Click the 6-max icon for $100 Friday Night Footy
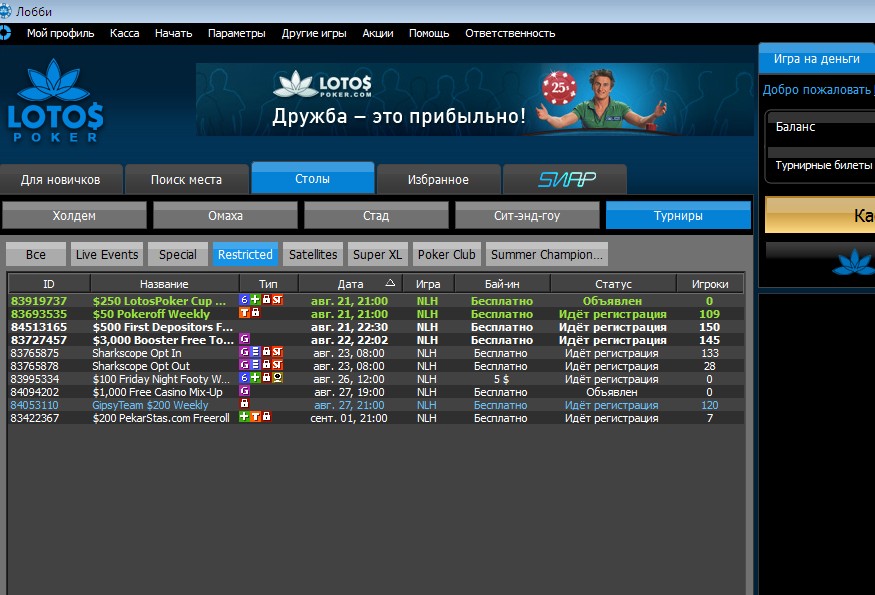Image resolution: width=875 pixels, height=595 pixels. pyautogui.click(x=244, y=378)
